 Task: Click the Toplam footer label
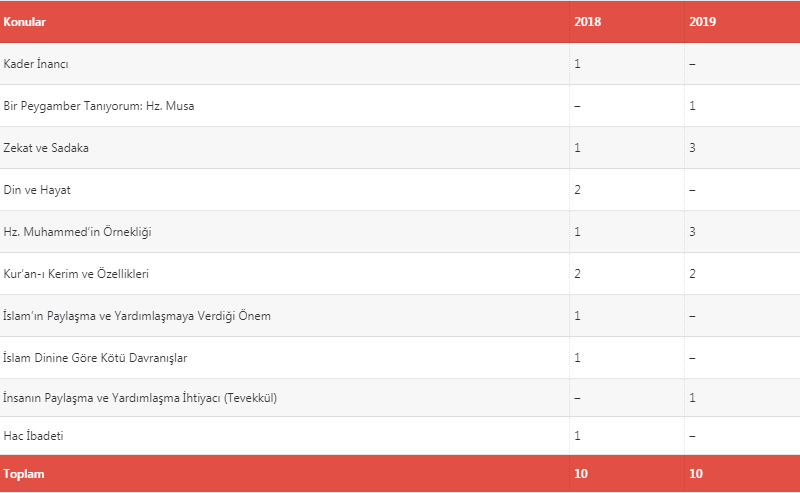click(x=23, y=474)
